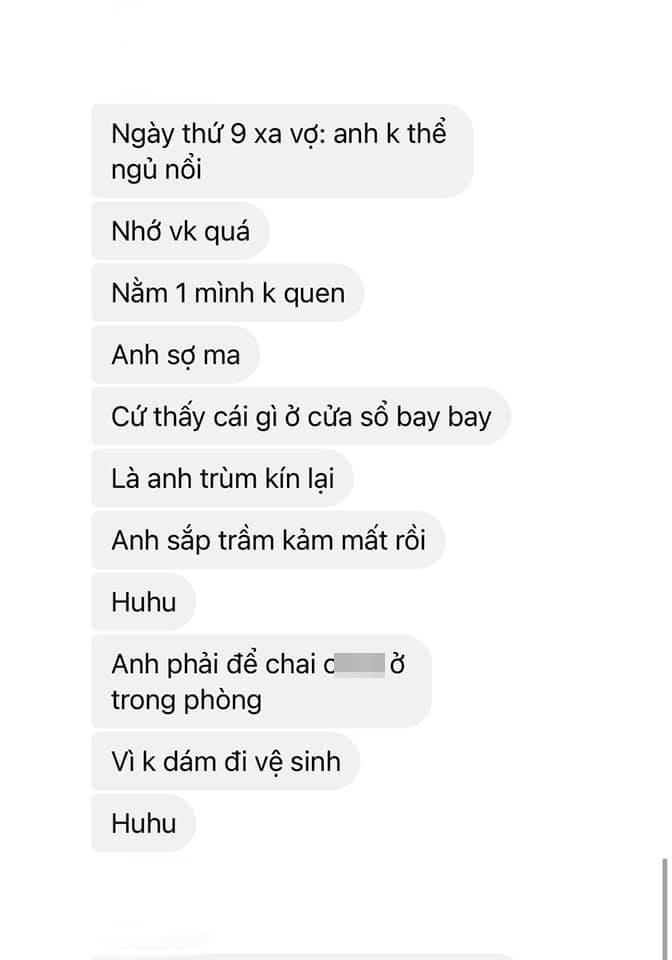The width and height of the screenshot is (672, 960).
Task: Click the vertical scrollbar on the right edge
Action: click(665, 909)
